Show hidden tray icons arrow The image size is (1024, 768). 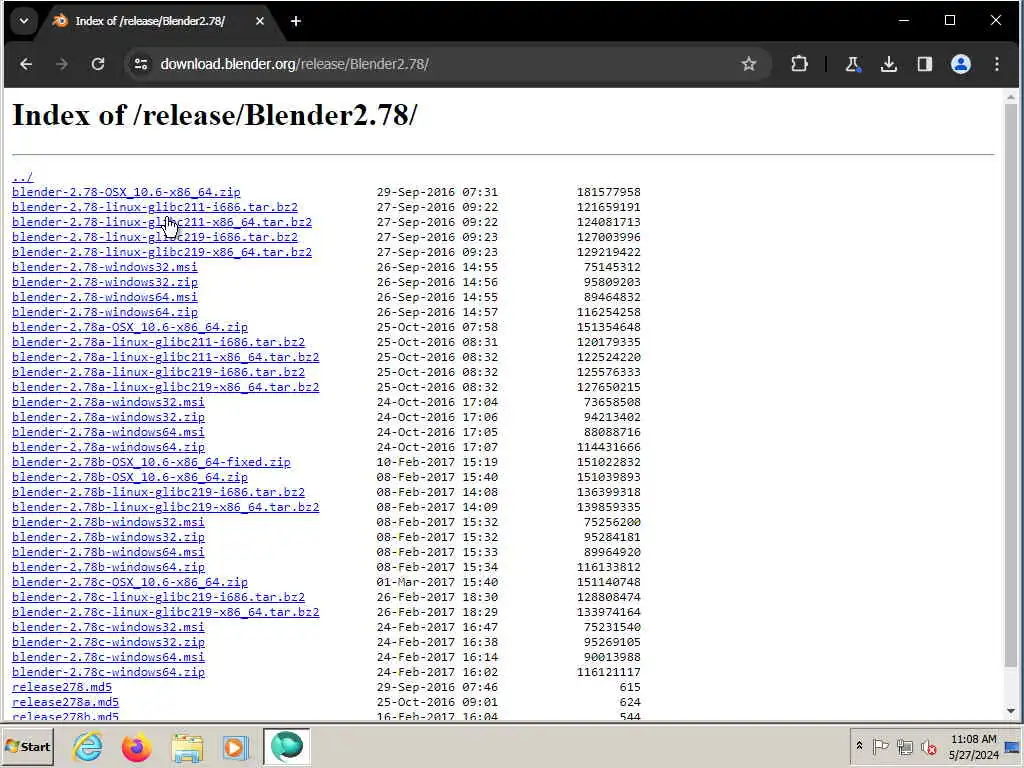[x=859, y=746]
